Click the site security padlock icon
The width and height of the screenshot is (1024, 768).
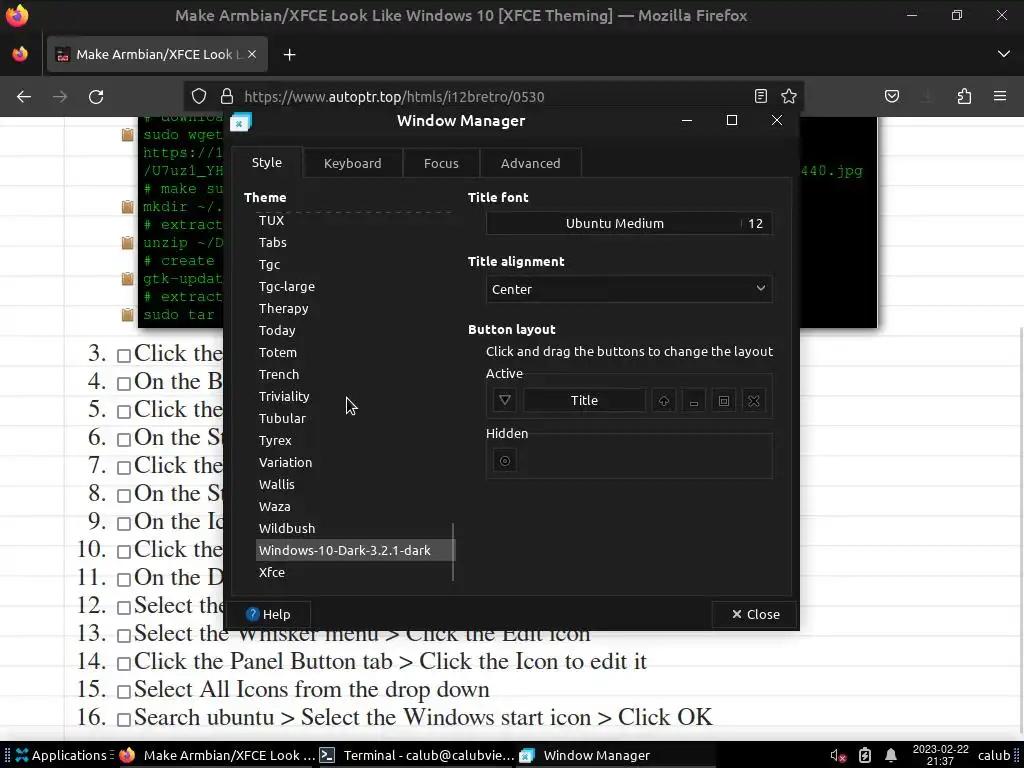(227, 97)
